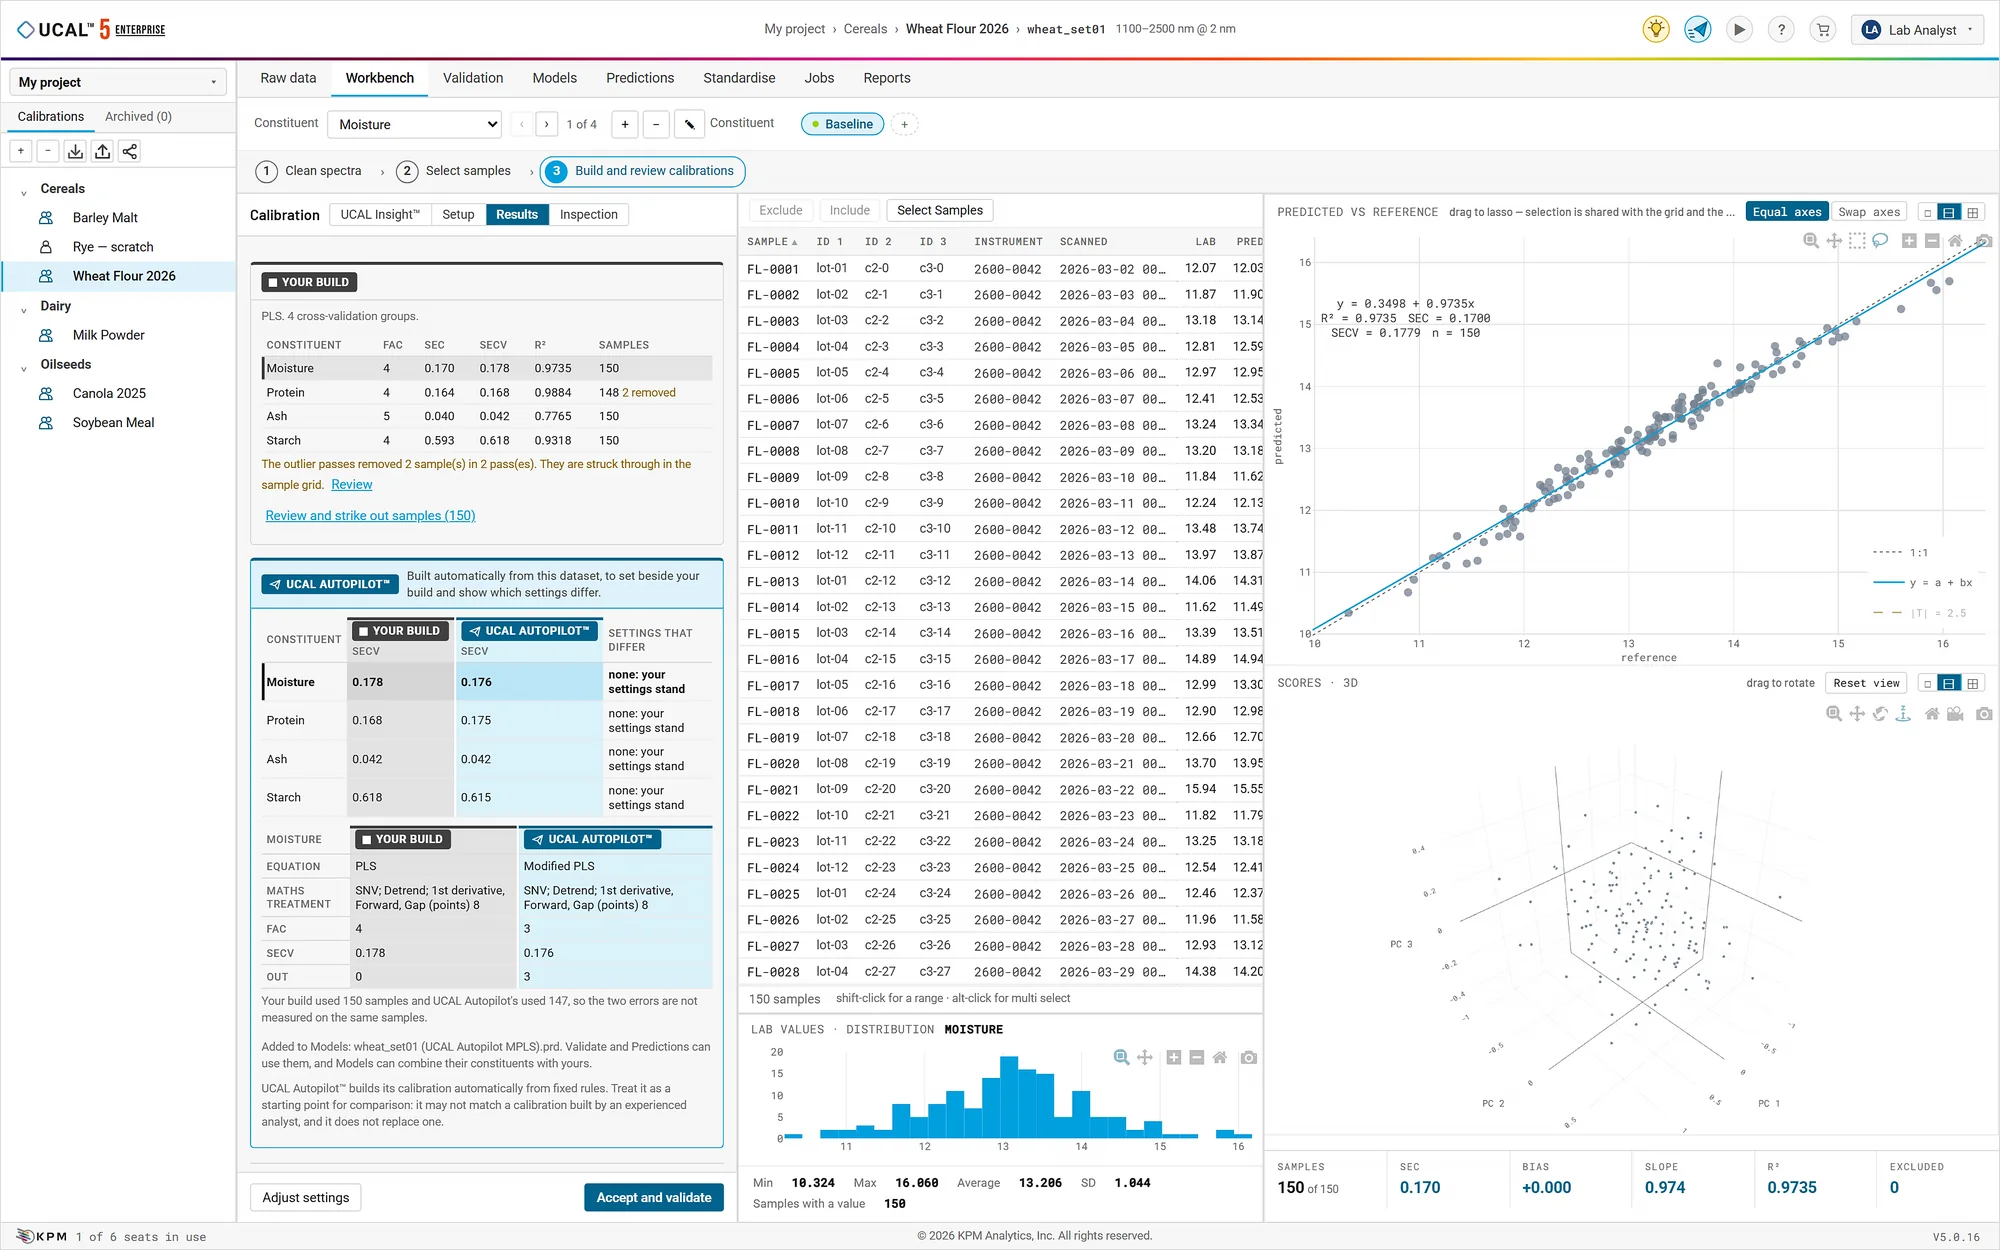2000x1250 pixels.
Task: Click the turntable rotation icon on 3D scores plot
Action: click(x=1903, y=713)
